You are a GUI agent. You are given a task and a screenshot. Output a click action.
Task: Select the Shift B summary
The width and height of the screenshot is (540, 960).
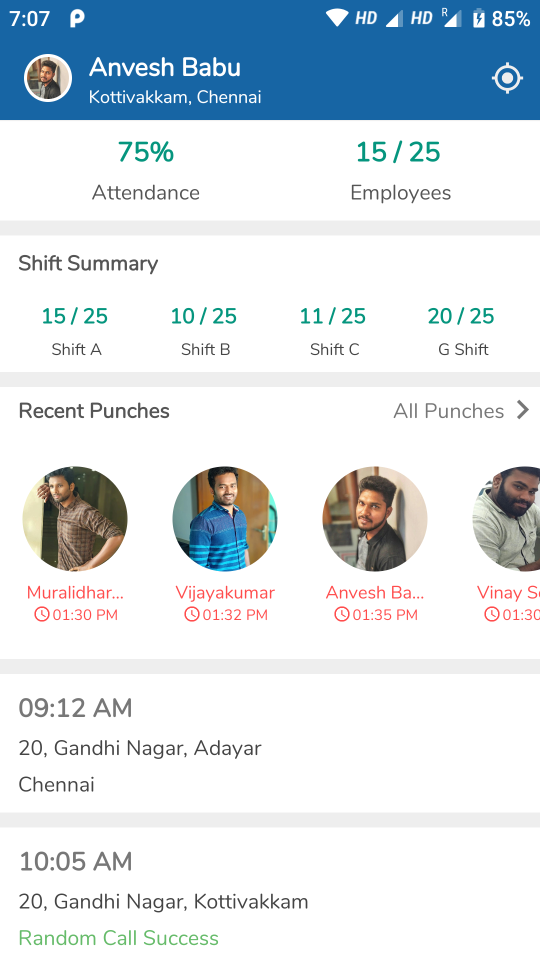point(204,331)
